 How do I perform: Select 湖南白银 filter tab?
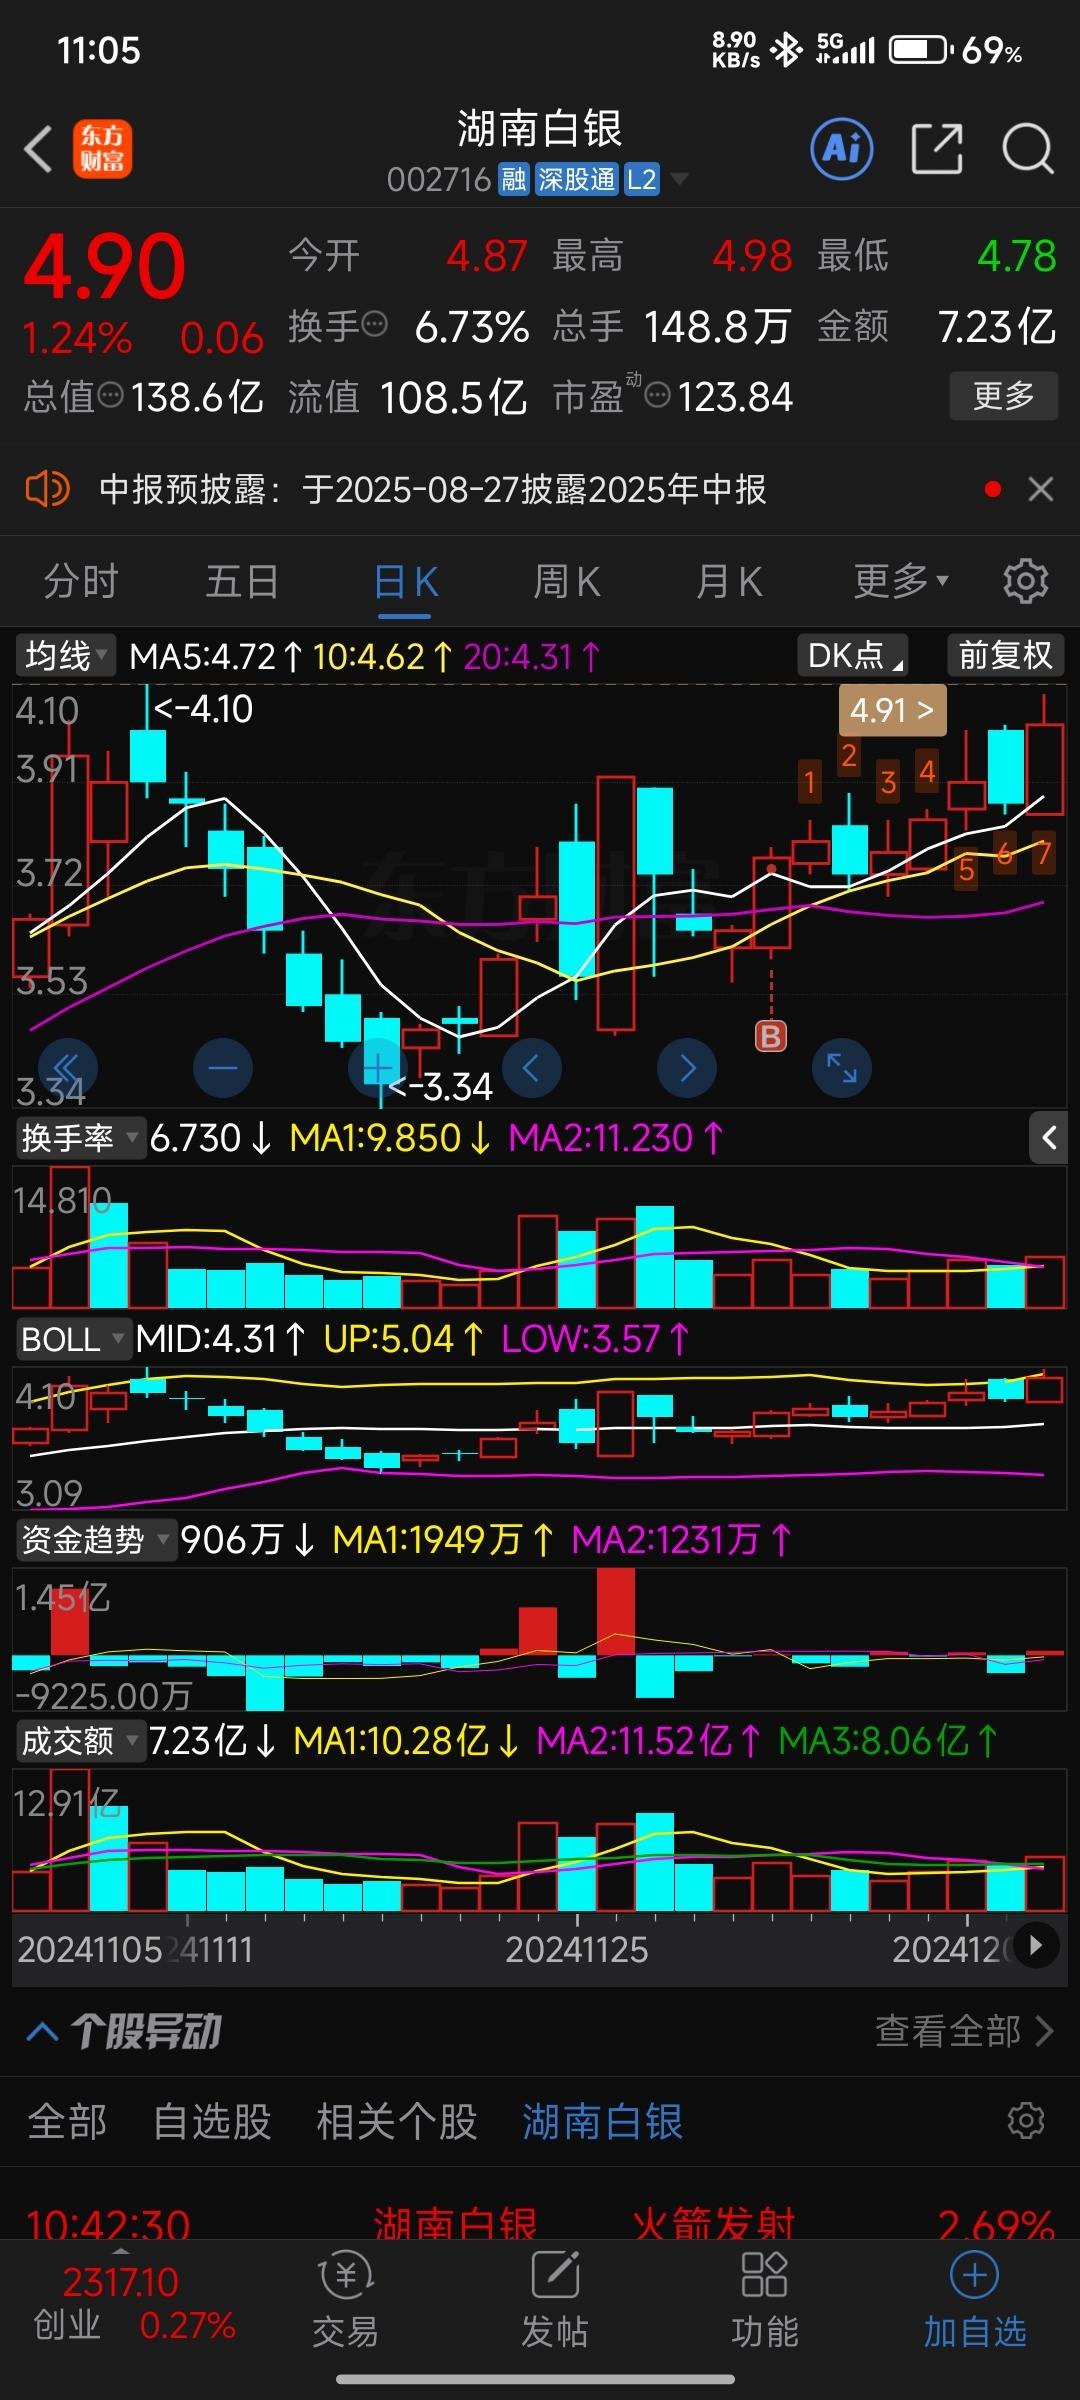[603, 2122]
